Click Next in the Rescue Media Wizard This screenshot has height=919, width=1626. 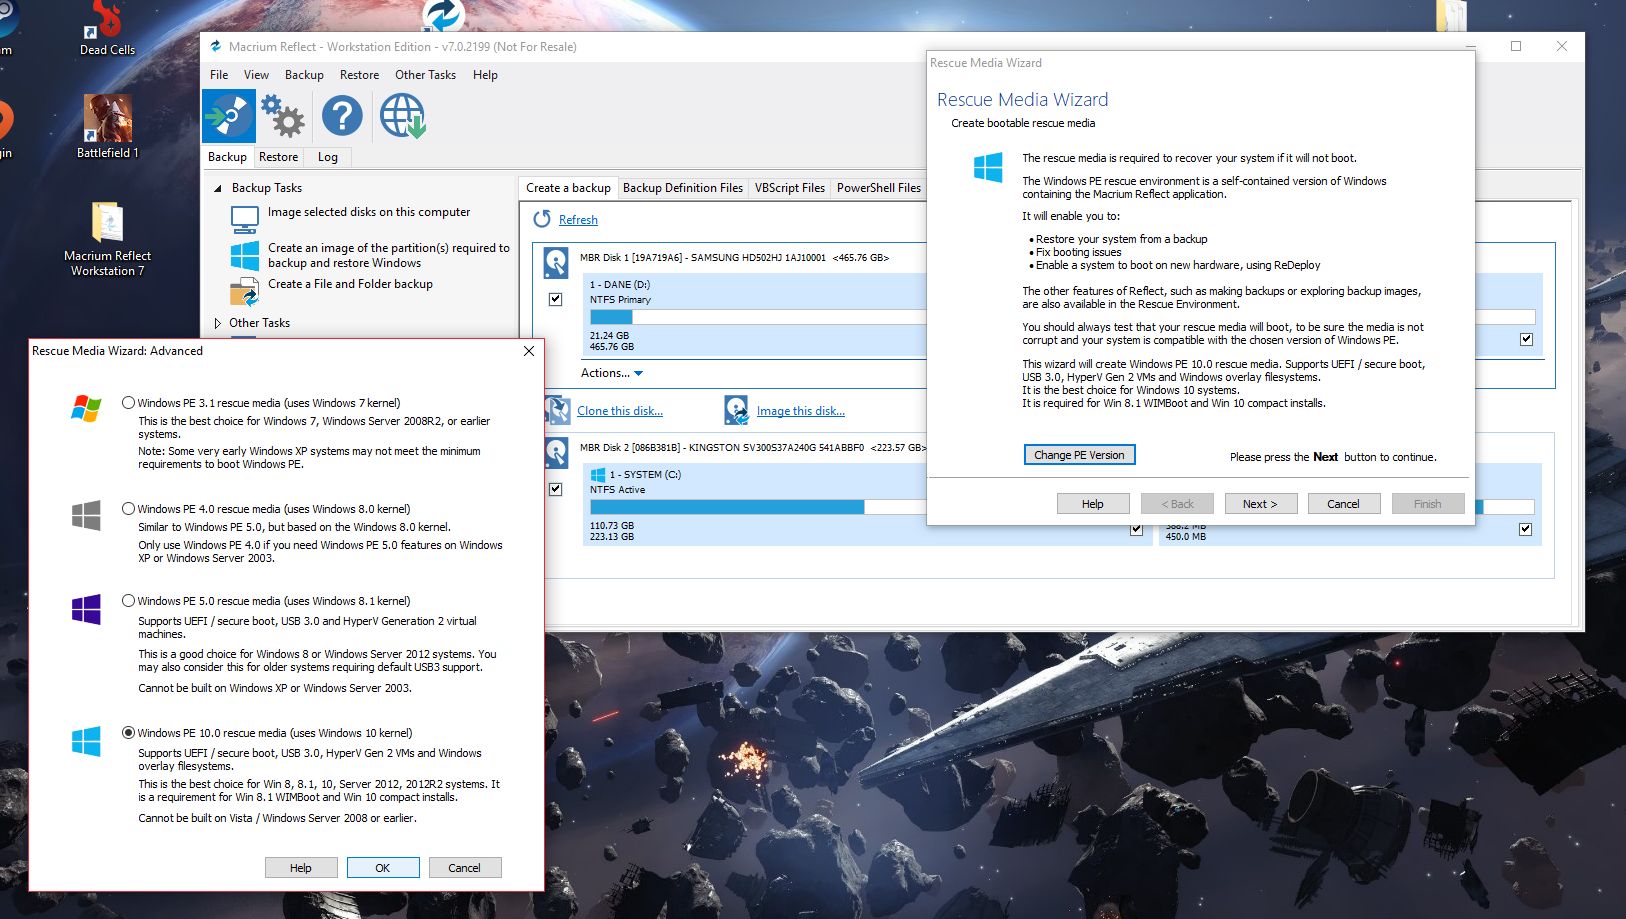(1260, 504)
